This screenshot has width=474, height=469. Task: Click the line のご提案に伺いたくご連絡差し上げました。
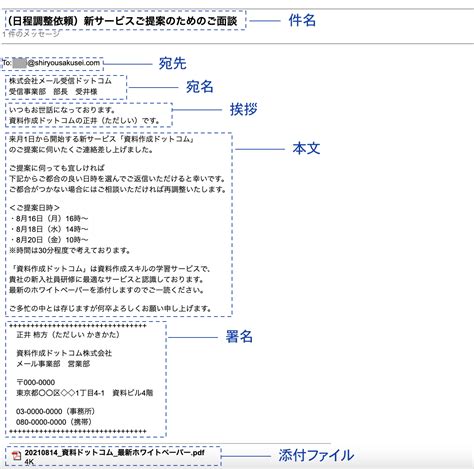tap(81, 150)
